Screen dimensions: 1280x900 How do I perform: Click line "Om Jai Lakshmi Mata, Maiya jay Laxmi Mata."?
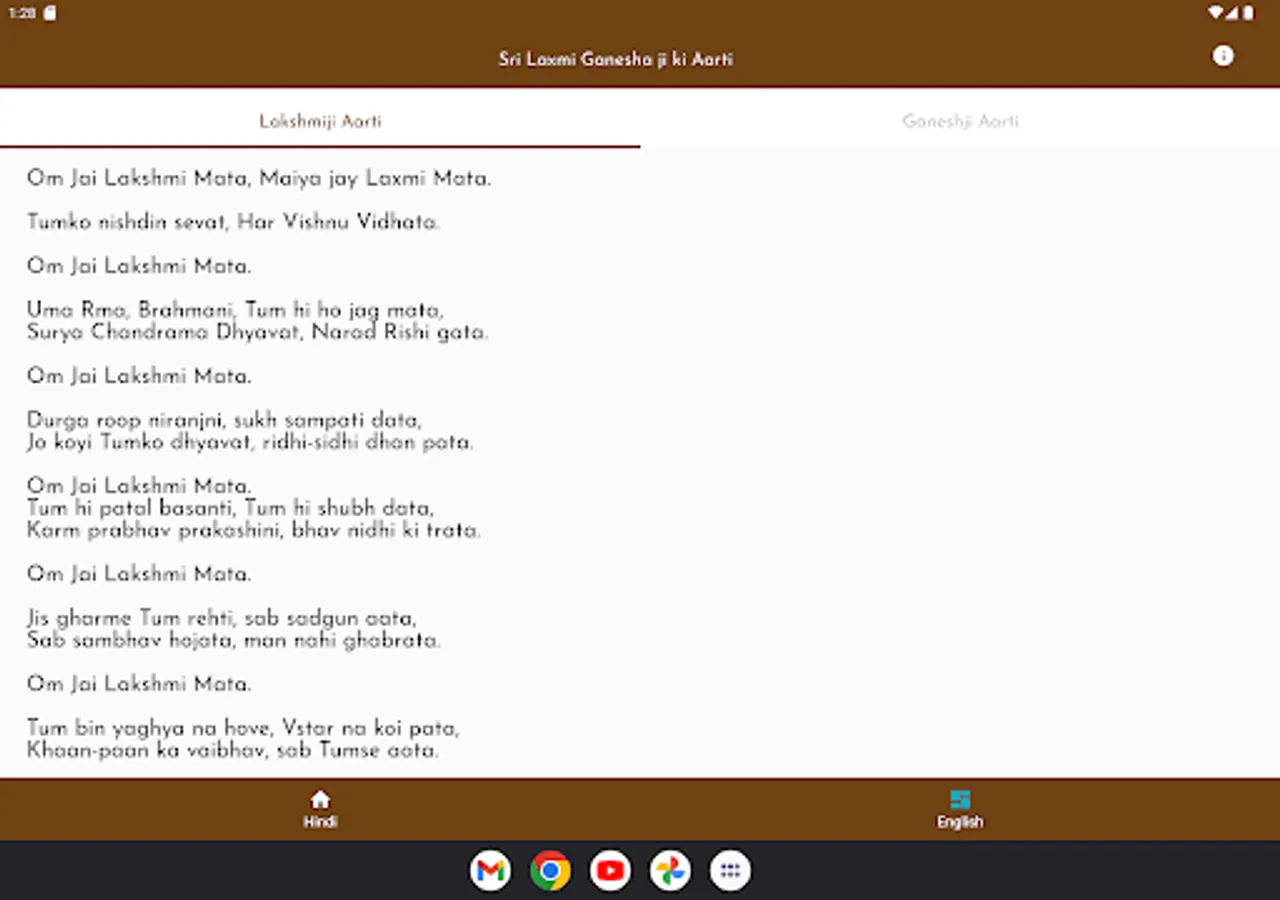click(x=259, y=179)
